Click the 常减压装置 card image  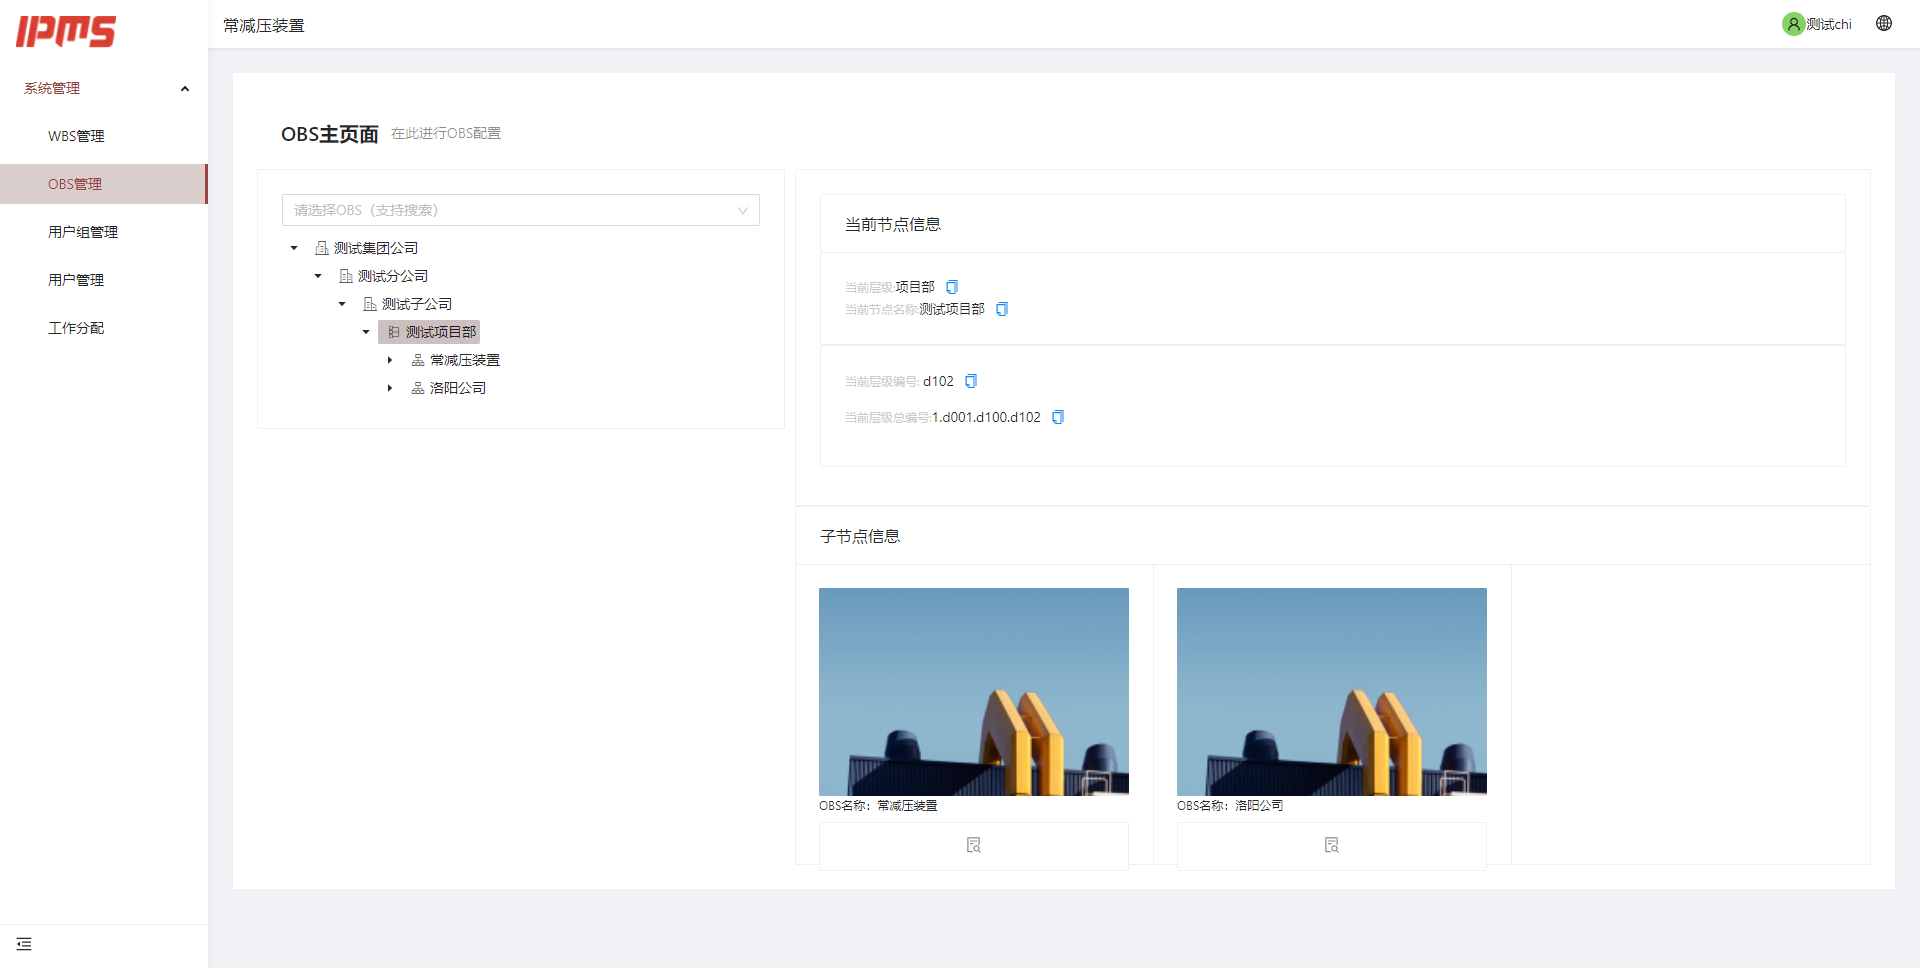coord(974,692)
